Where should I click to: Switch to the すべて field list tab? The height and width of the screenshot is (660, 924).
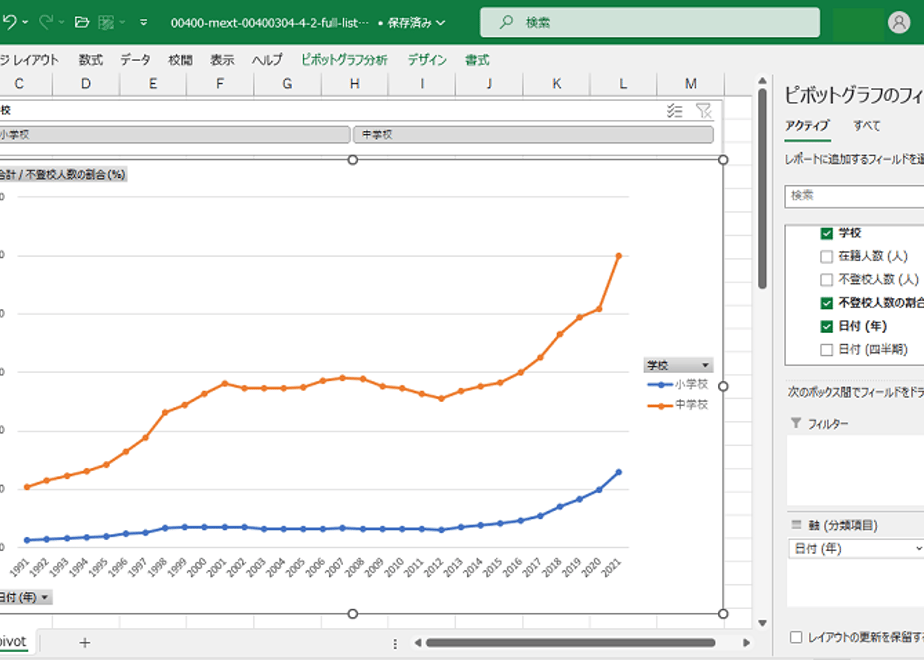867,126
